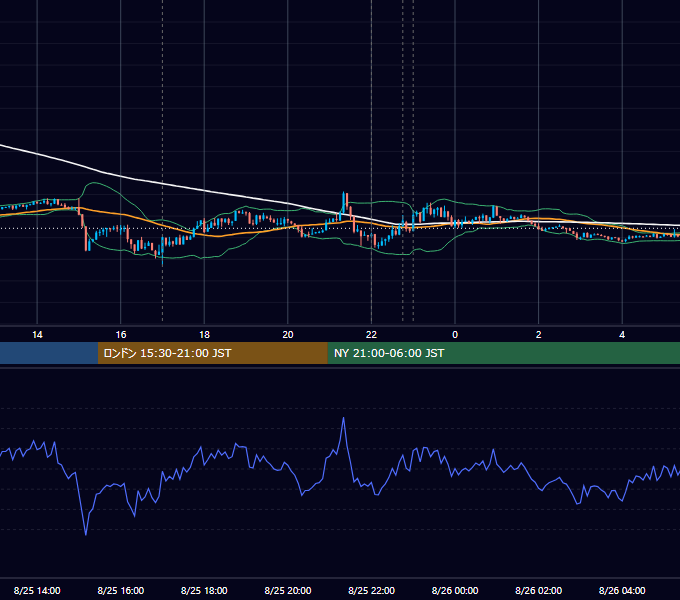Click the tall candlestick spike before 22:00
The height and width of the screenshot is (600, 680).
[343, 203]
